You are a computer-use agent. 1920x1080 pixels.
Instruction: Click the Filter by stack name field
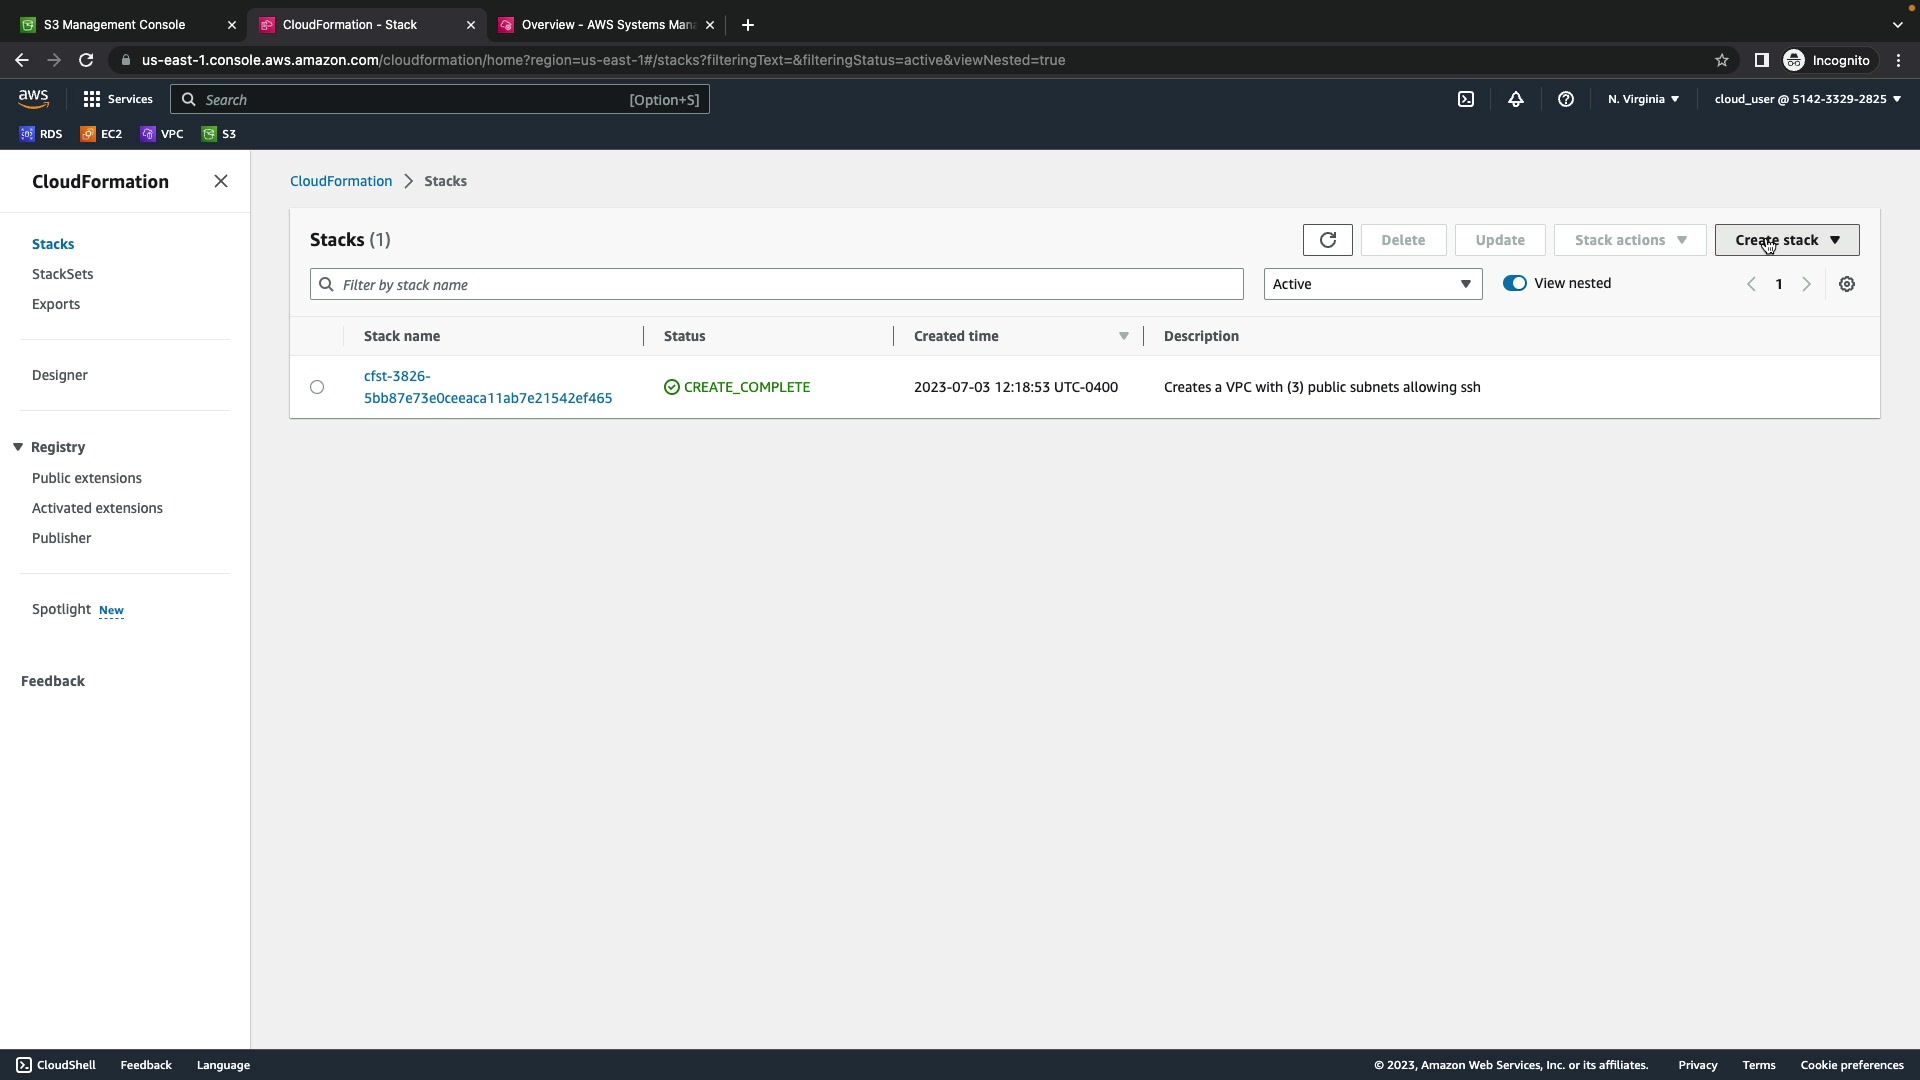click(776, 285)
